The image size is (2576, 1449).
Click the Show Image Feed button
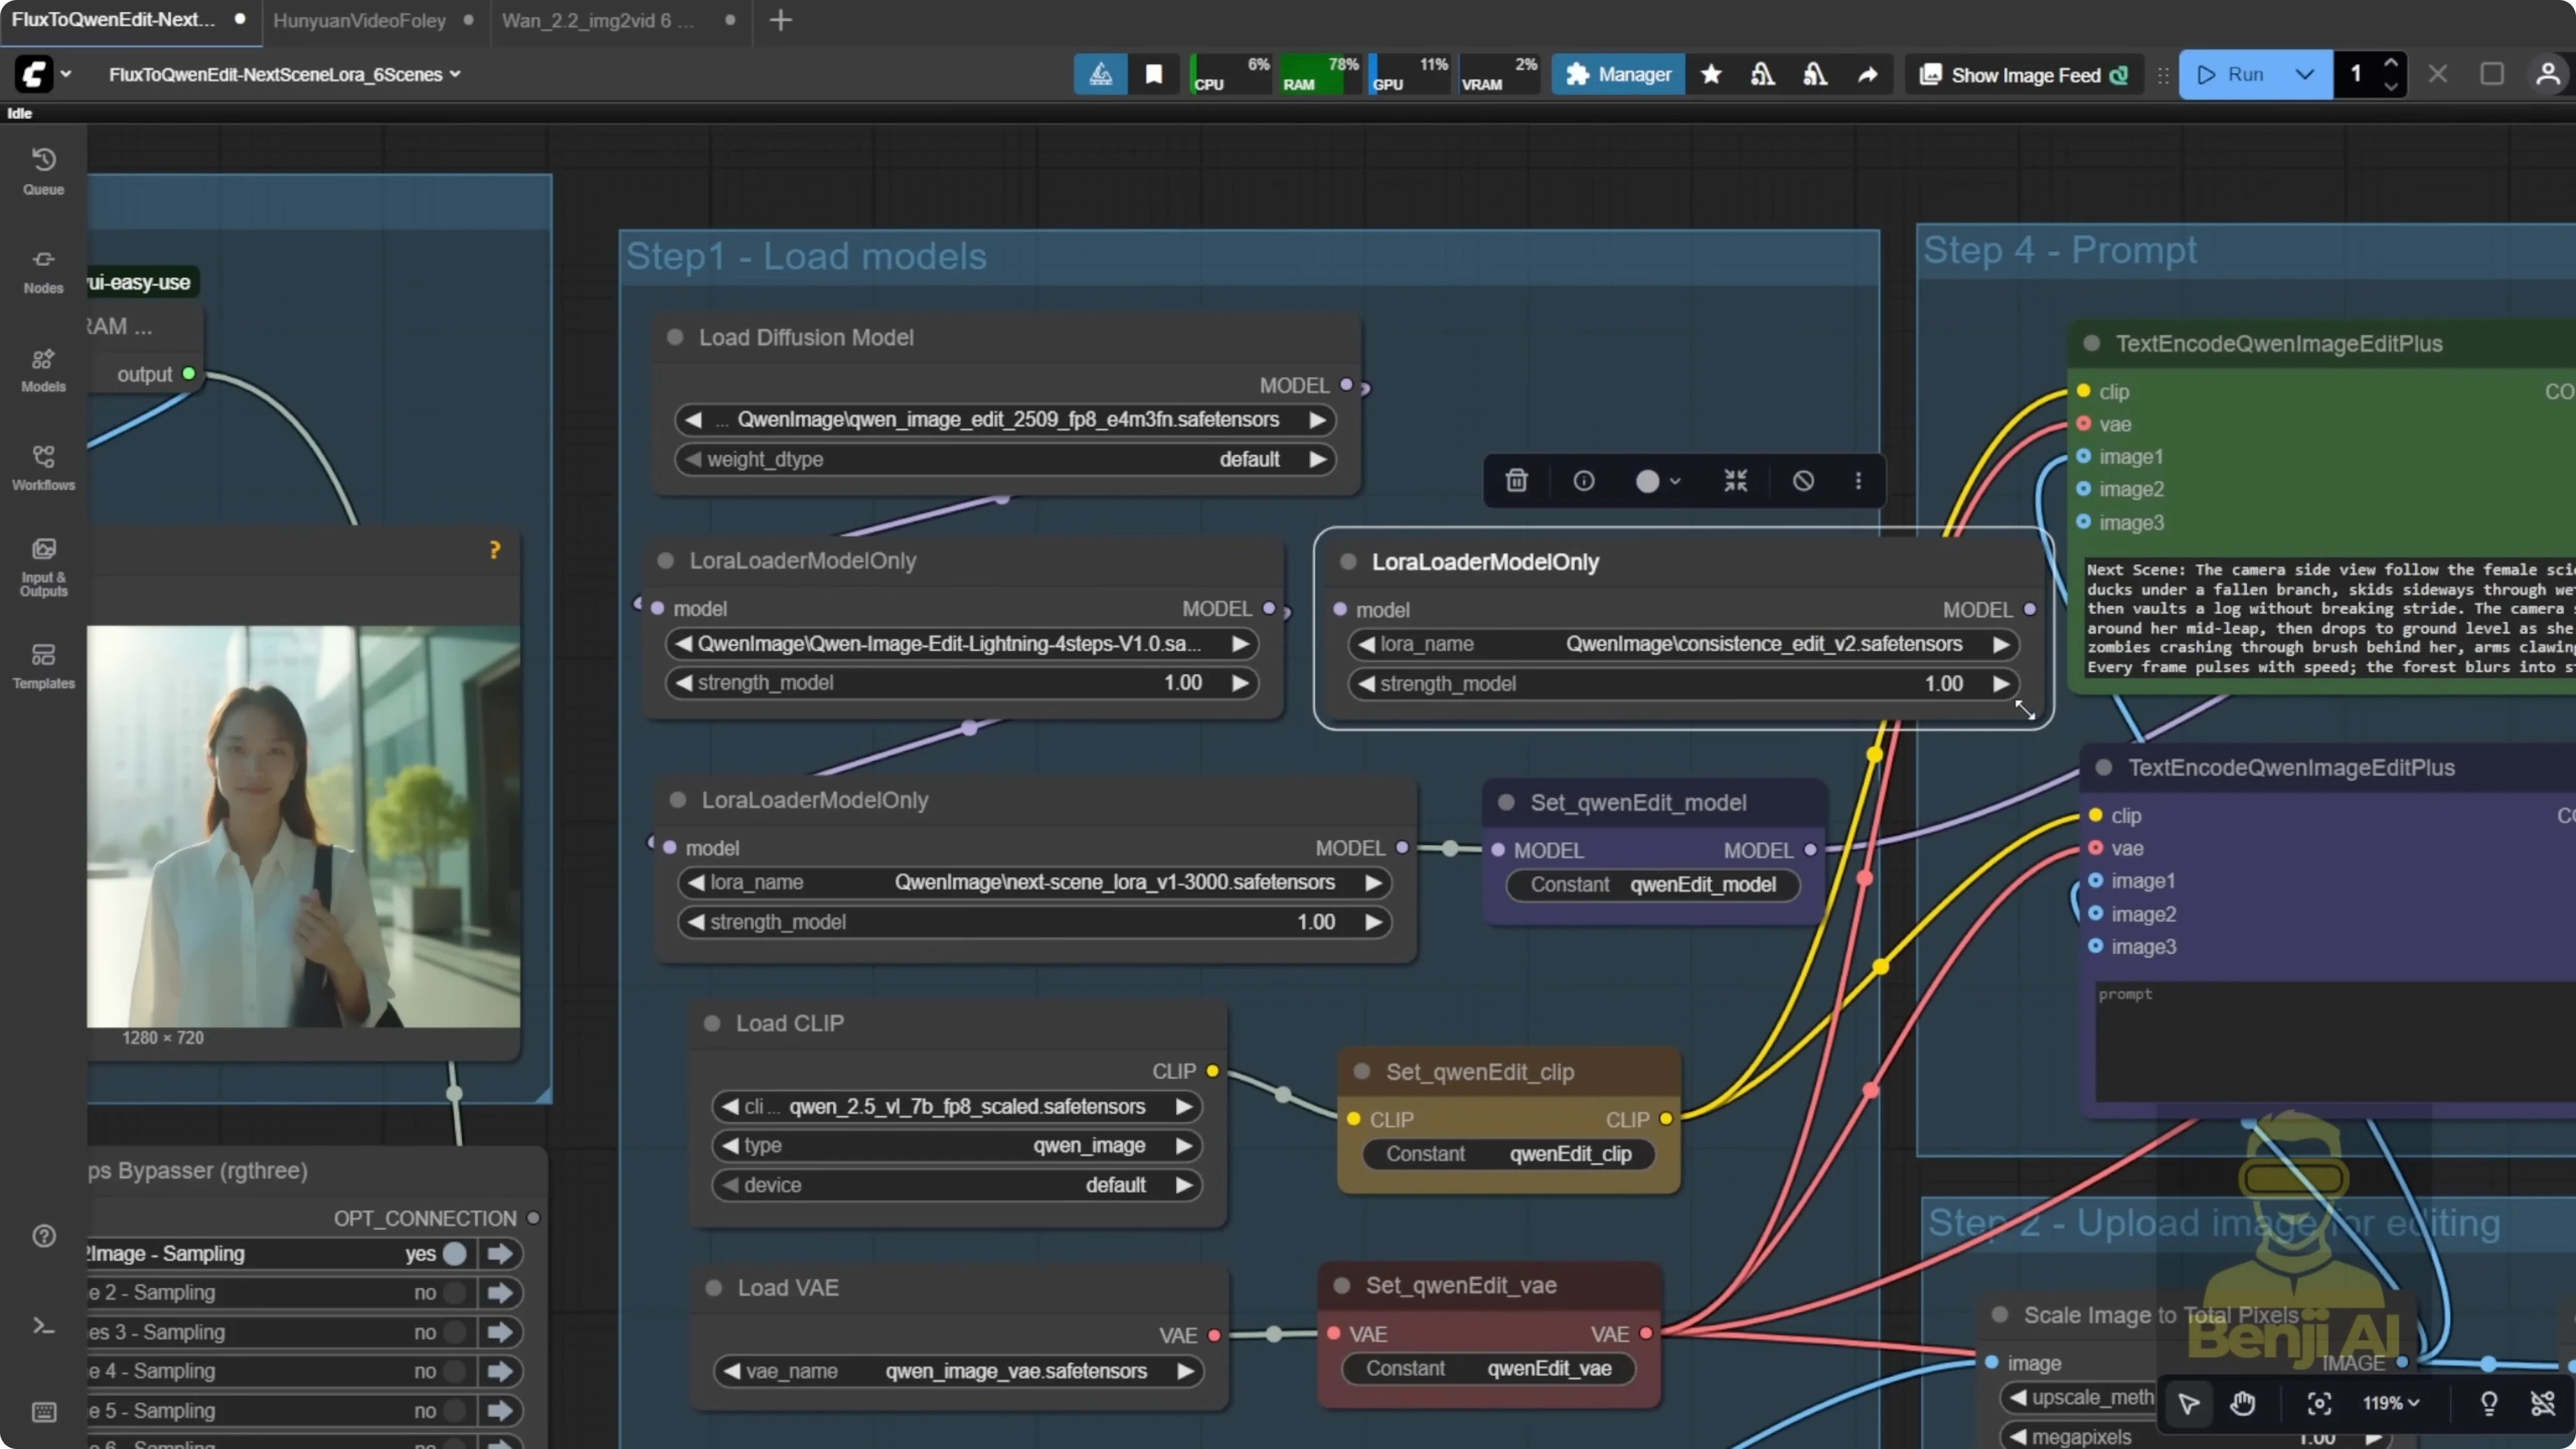point(2022,74)
